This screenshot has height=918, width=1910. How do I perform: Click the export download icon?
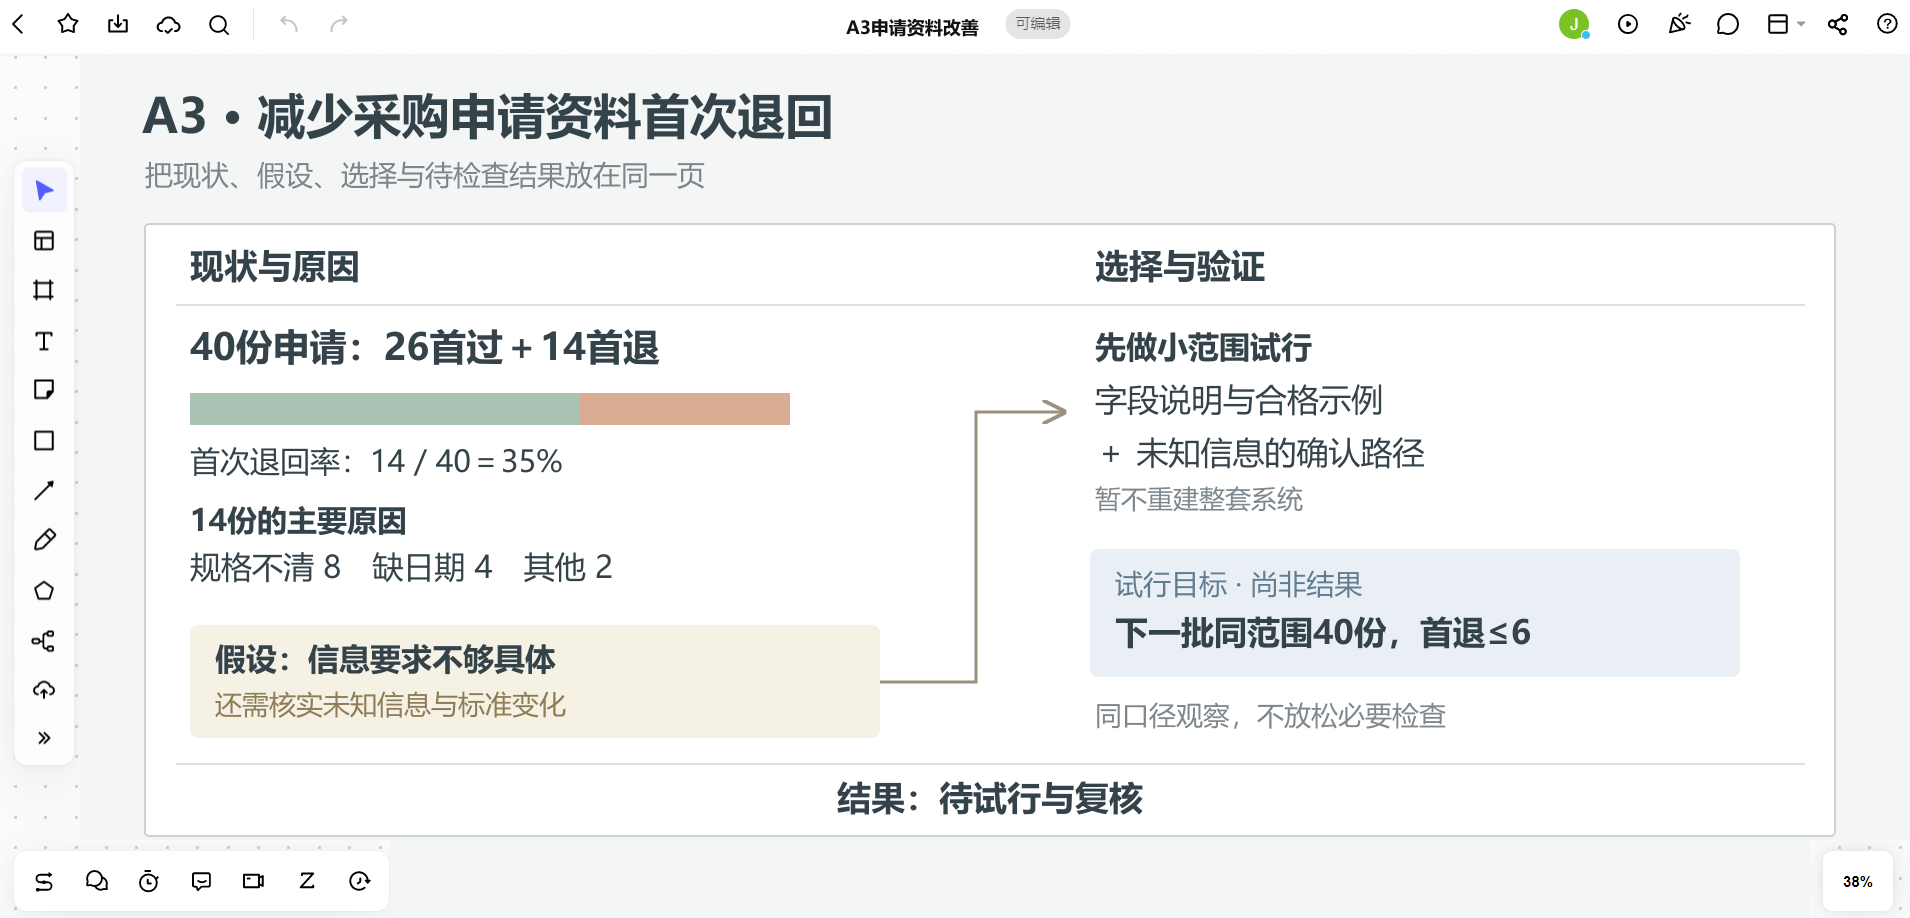click(x=118, y=24)
